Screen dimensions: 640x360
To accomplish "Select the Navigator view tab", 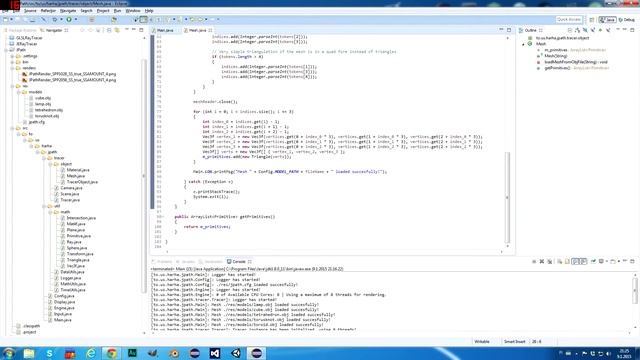I will point(53,30).
